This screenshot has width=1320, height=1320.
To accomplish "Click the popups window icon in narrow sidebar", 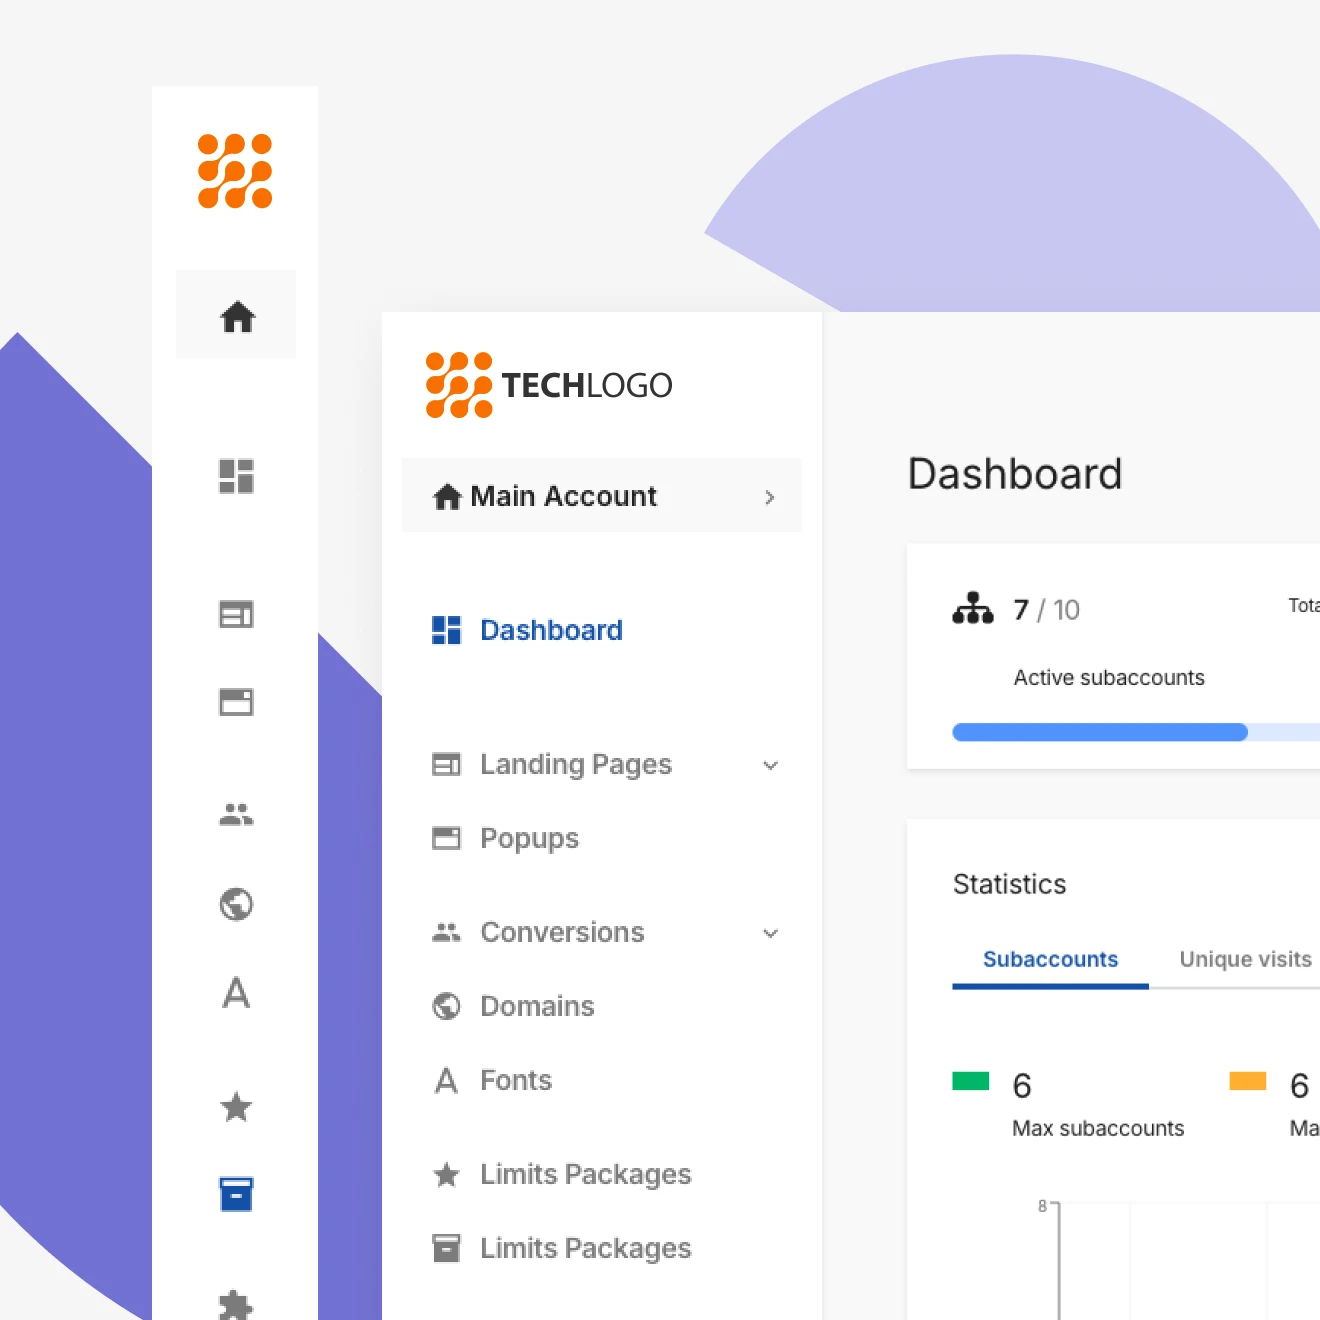I will (236, 702).
